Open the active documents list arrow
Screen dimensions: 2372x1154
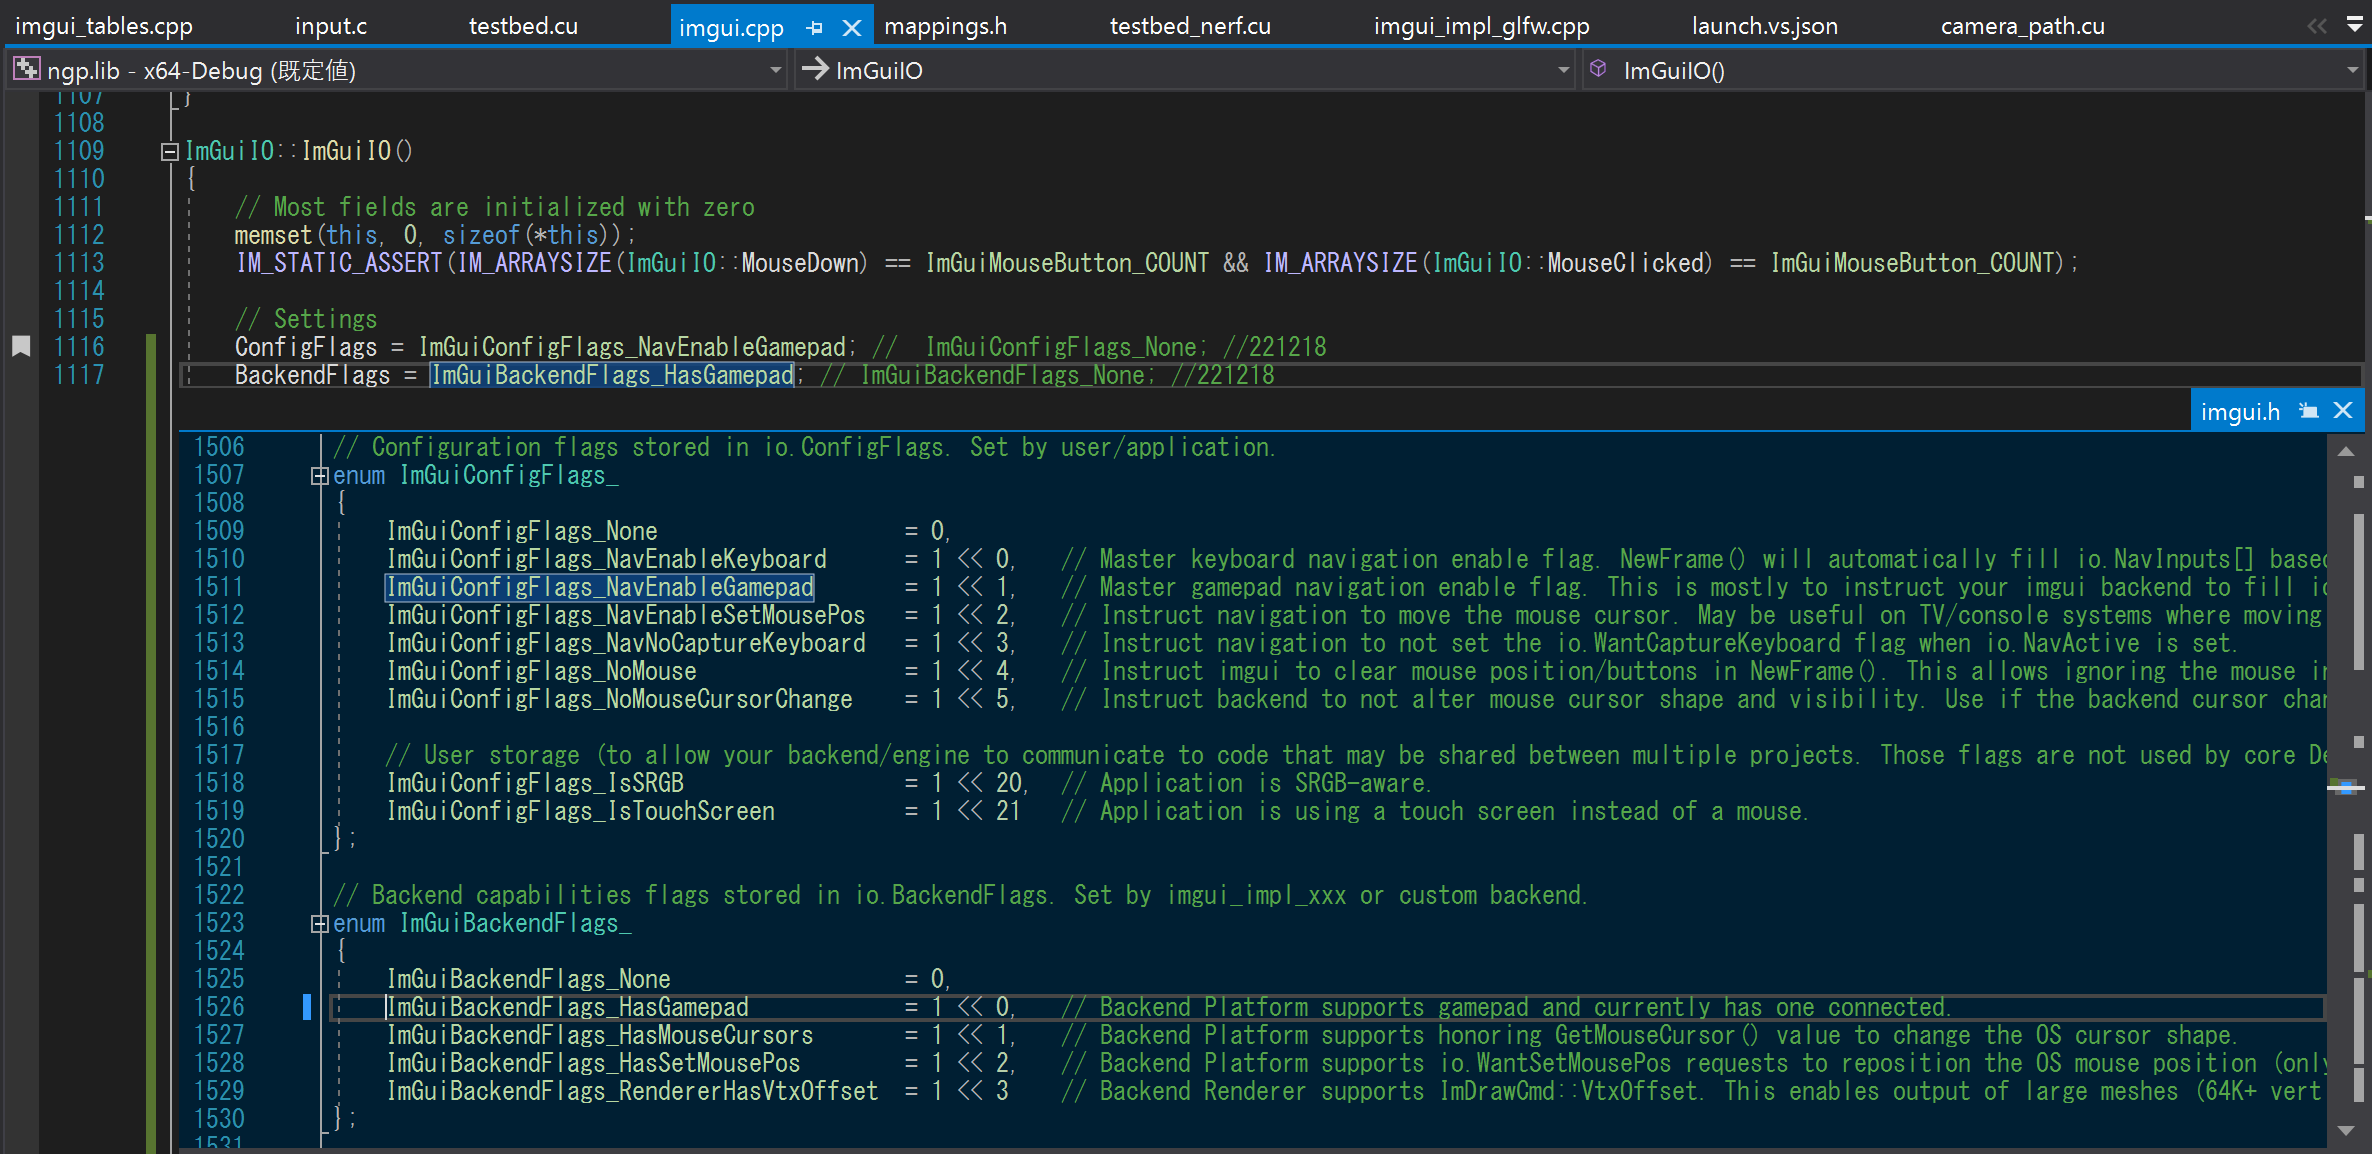[x=2355, y=24]
